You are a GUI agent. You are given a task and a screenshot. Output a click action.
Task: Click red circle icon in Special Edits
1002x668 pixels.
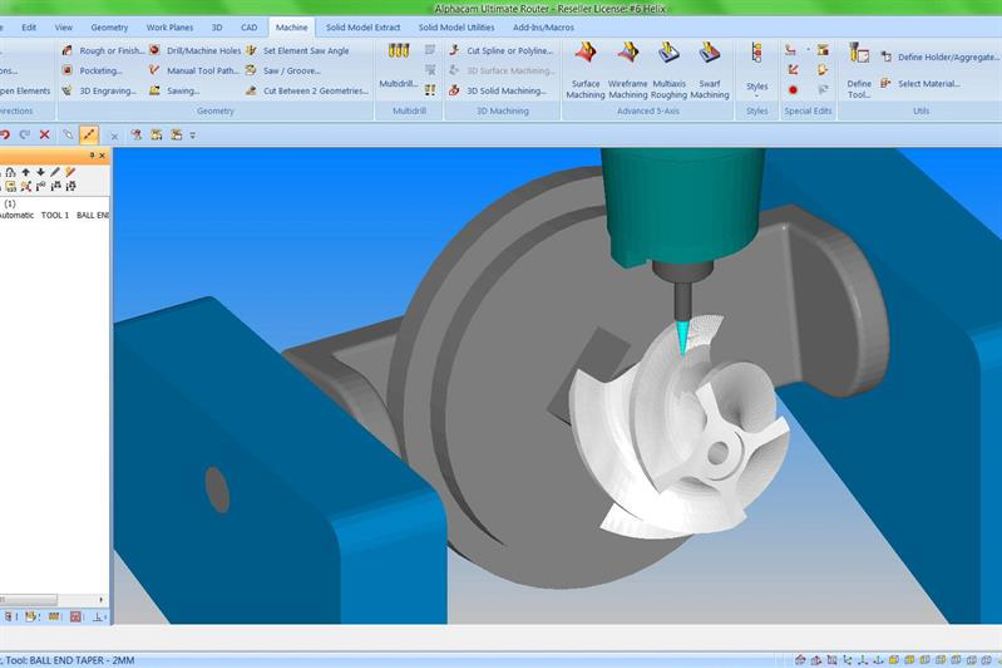[x=793, y=90]
